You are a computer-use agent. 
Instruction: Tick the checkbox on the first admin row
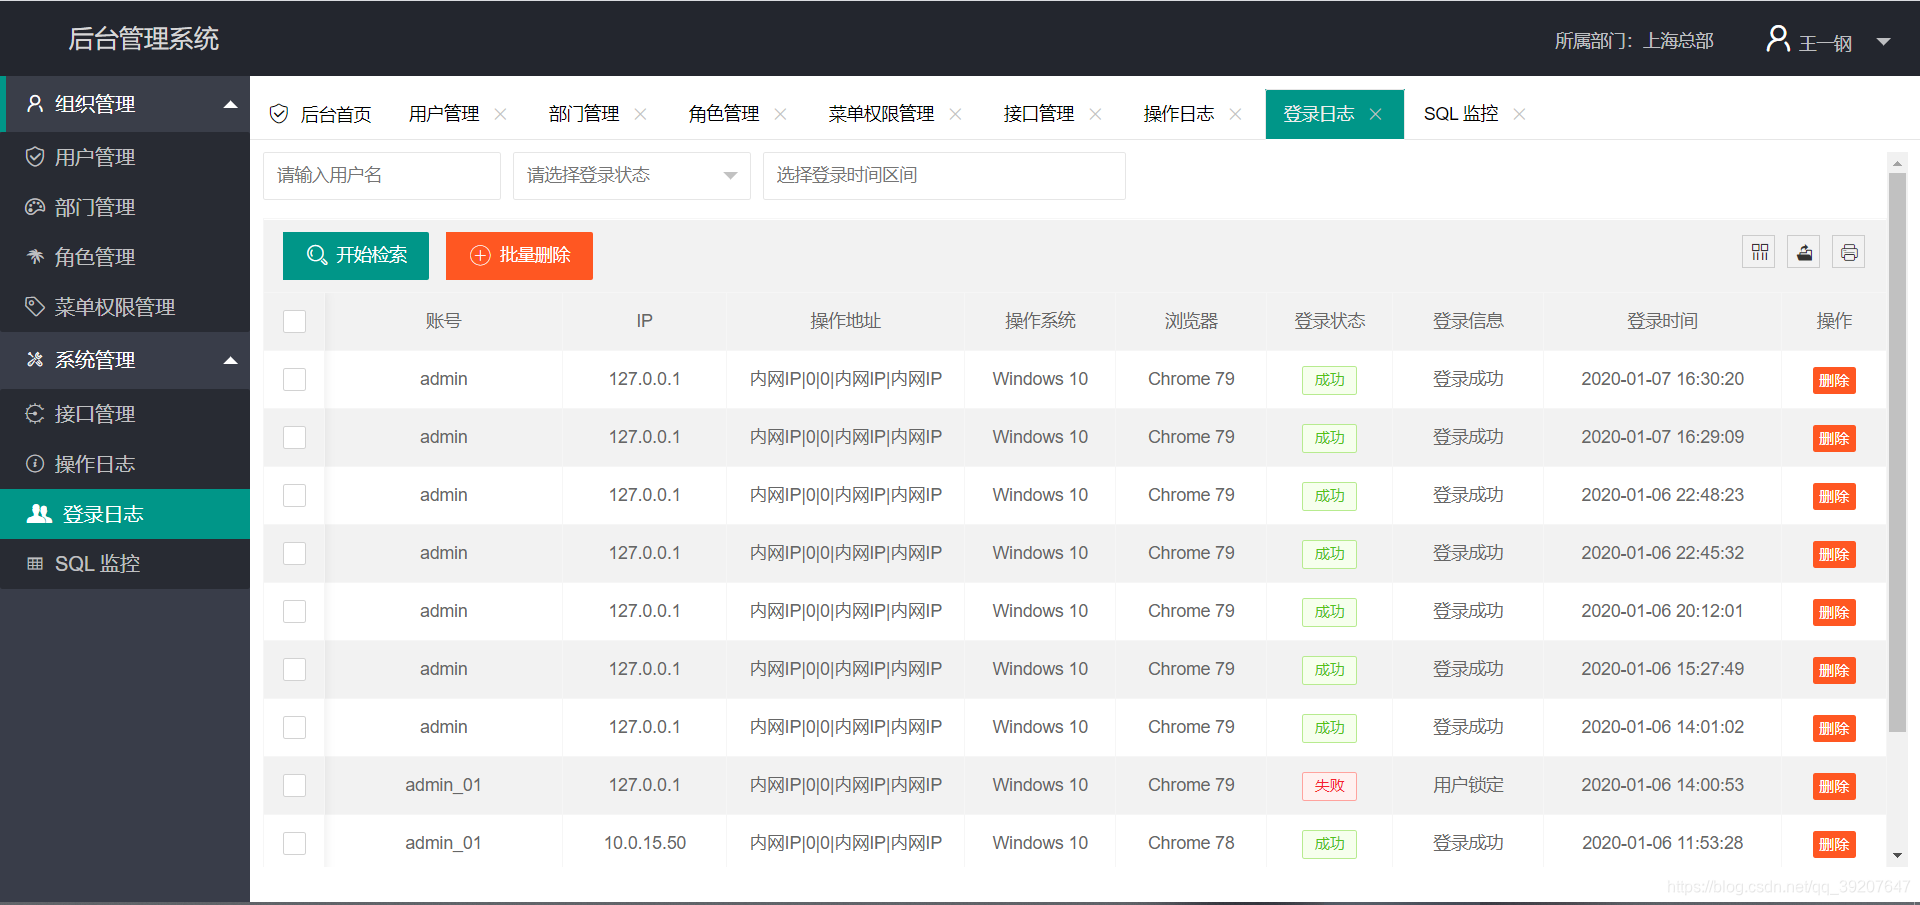294,379
